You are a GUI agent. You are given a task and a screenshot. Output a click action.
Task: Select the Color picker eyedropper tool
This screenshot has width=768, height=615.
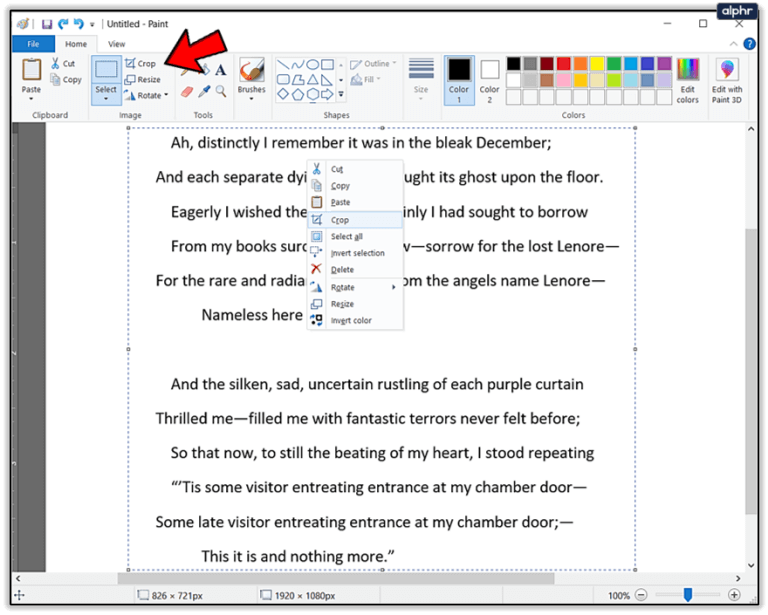tap(204, 92)
